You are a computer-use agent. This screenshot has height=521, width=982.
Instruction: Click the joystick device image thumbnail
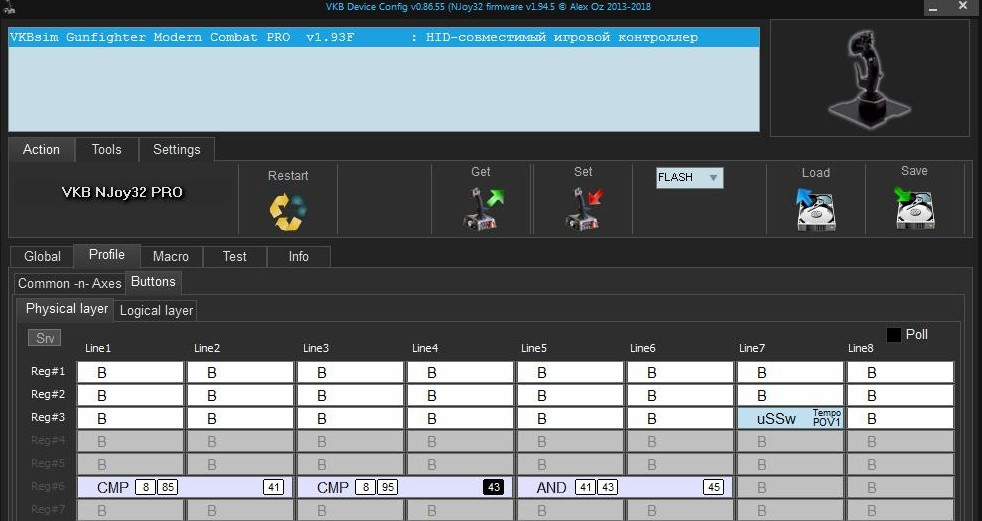[x=870, y=78]
